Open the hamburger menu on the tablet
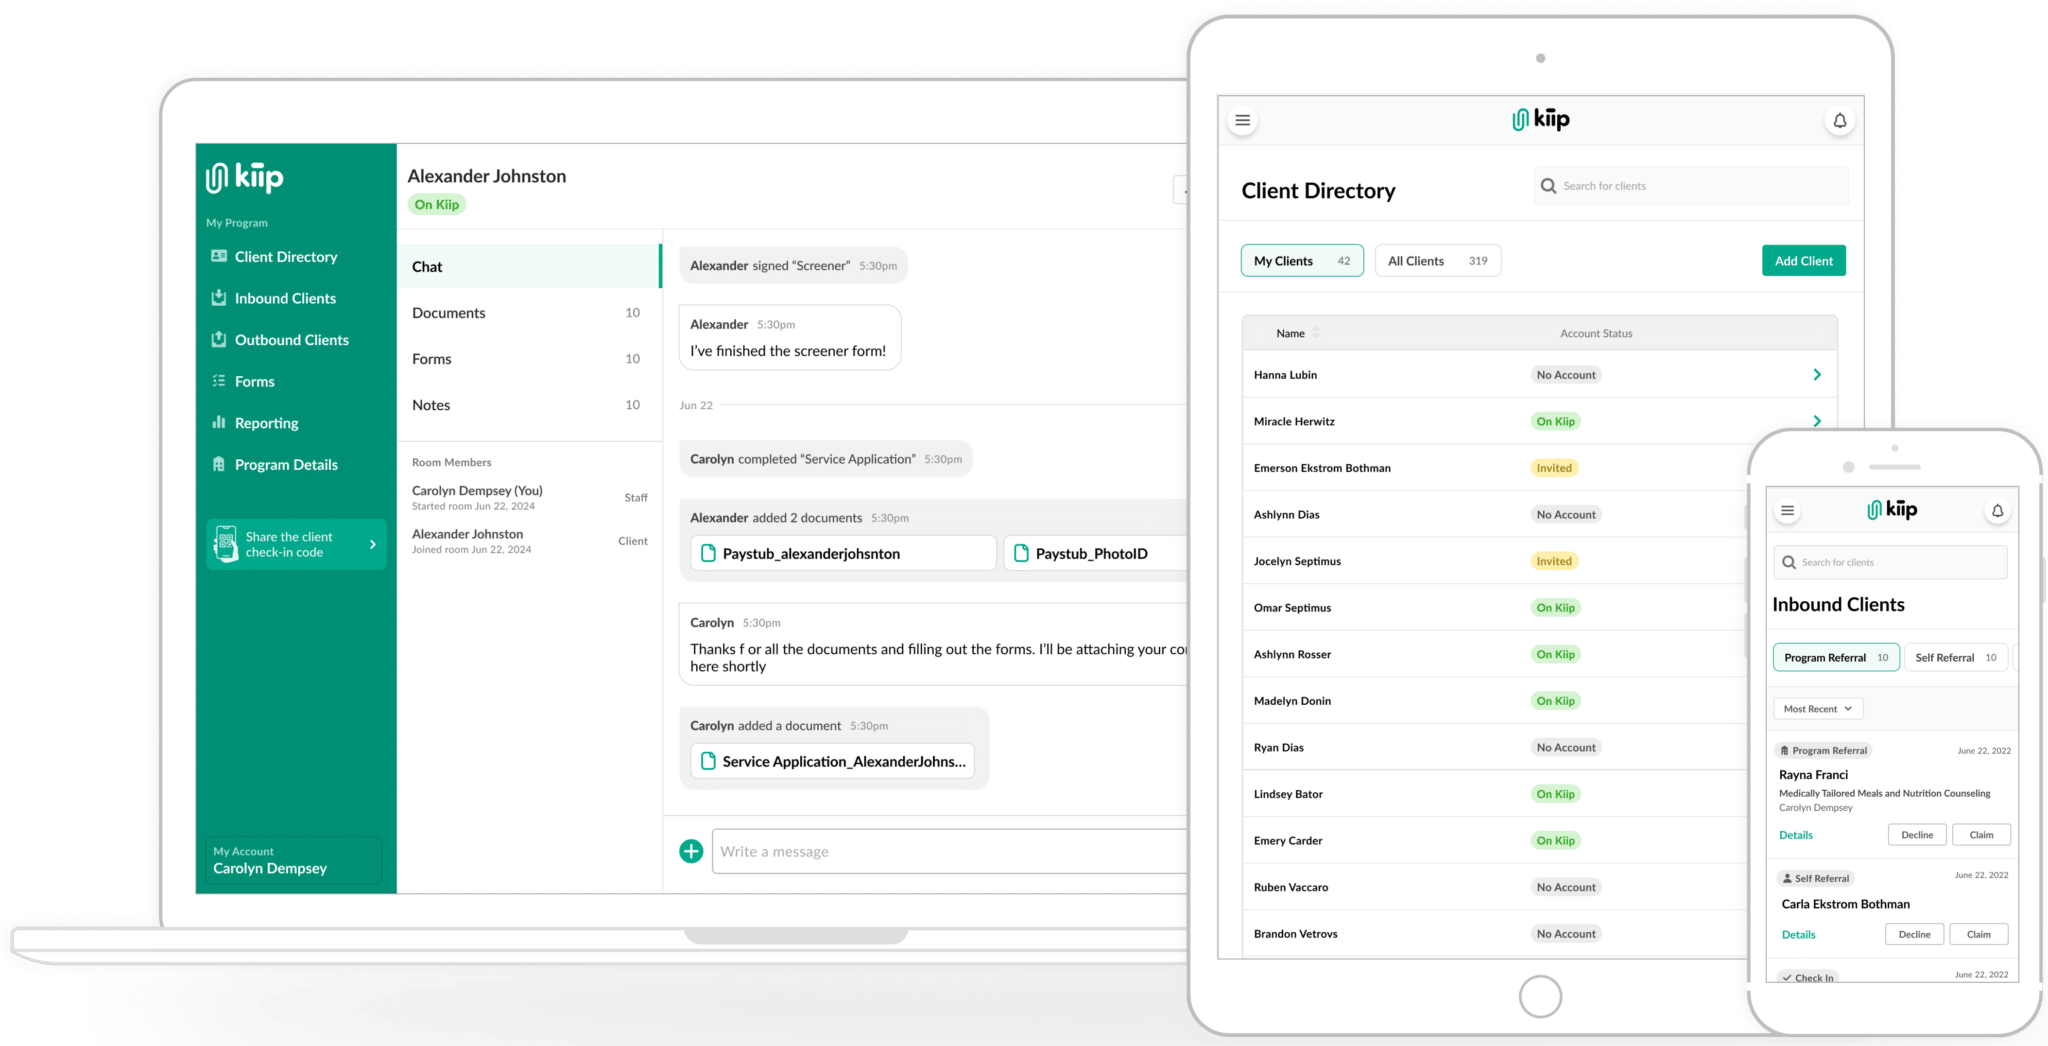 (1242, 120)
